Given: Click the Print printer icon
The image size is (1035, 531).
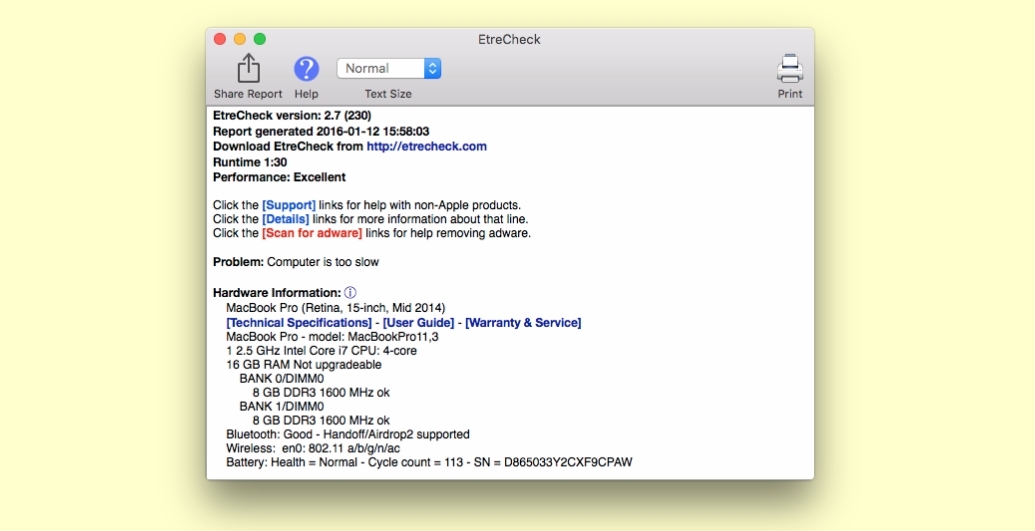Looking at the screenshot, I should tap(790, 69).
